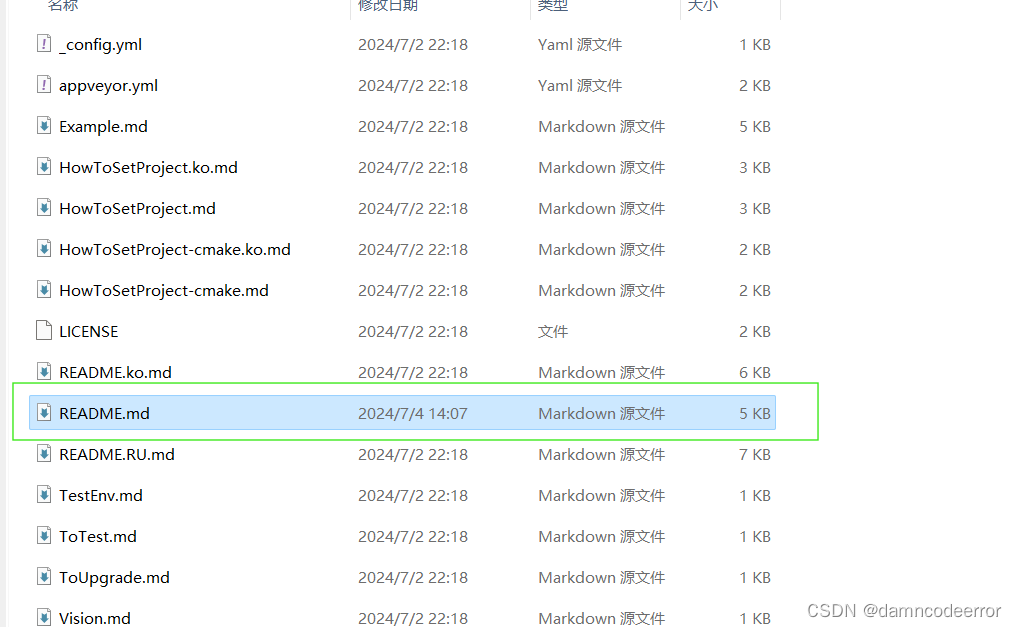
Task: Click the Markdown icon for README.ko.md
Action: tap(42, 371)
